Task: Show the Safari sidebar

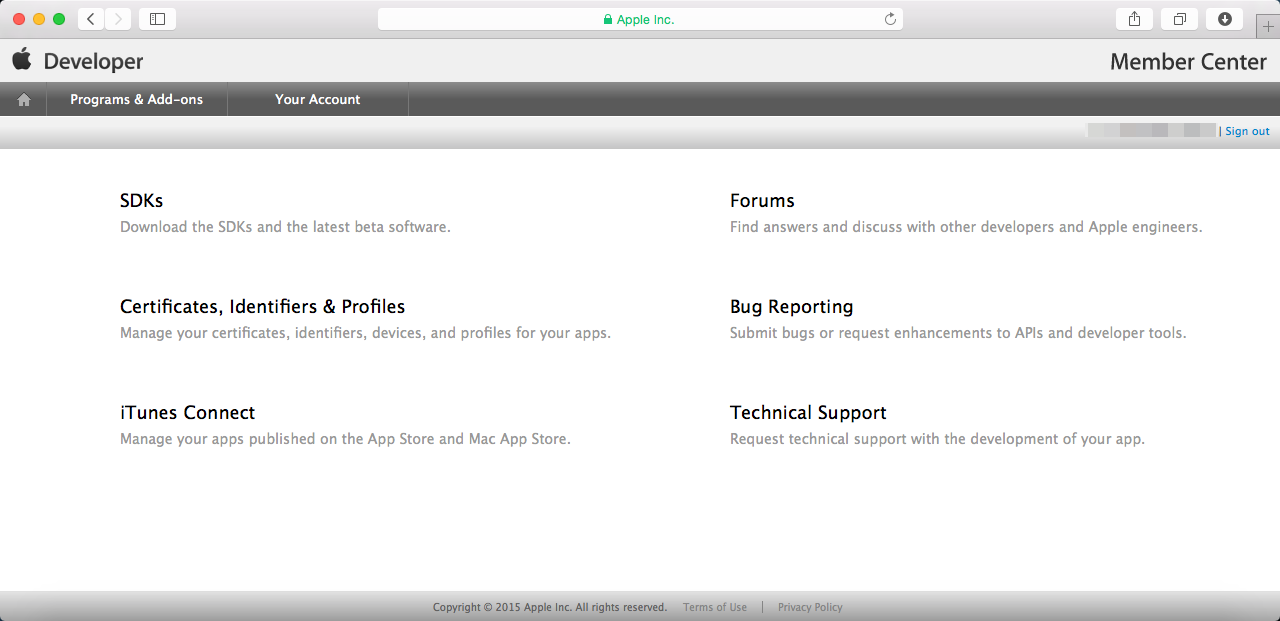Action: 157,19
